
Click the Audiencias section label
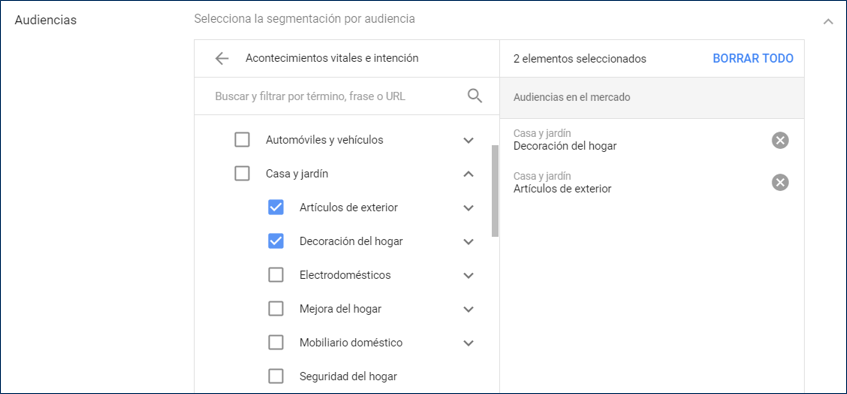coord(45,21)
